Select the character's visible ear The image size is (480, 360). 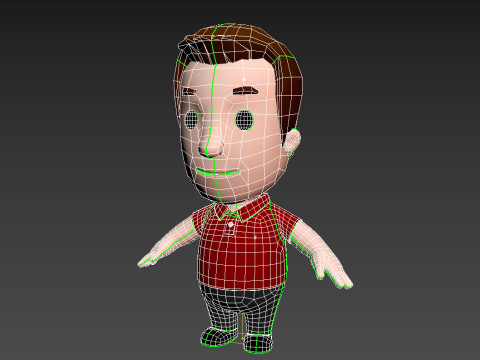tap(292, 142)
